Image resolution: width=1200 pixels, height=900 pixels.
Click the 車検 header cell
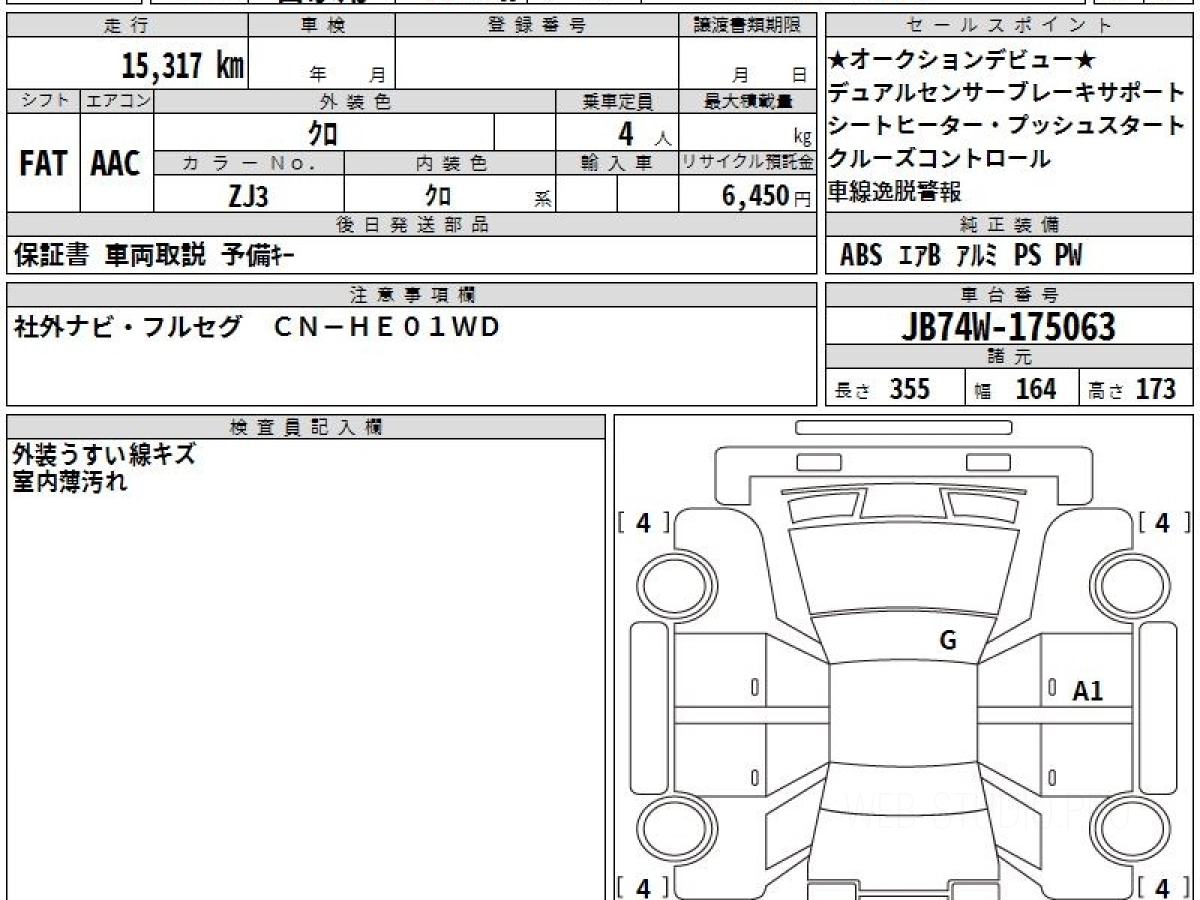pyautogui.click(x=322, y=26)
